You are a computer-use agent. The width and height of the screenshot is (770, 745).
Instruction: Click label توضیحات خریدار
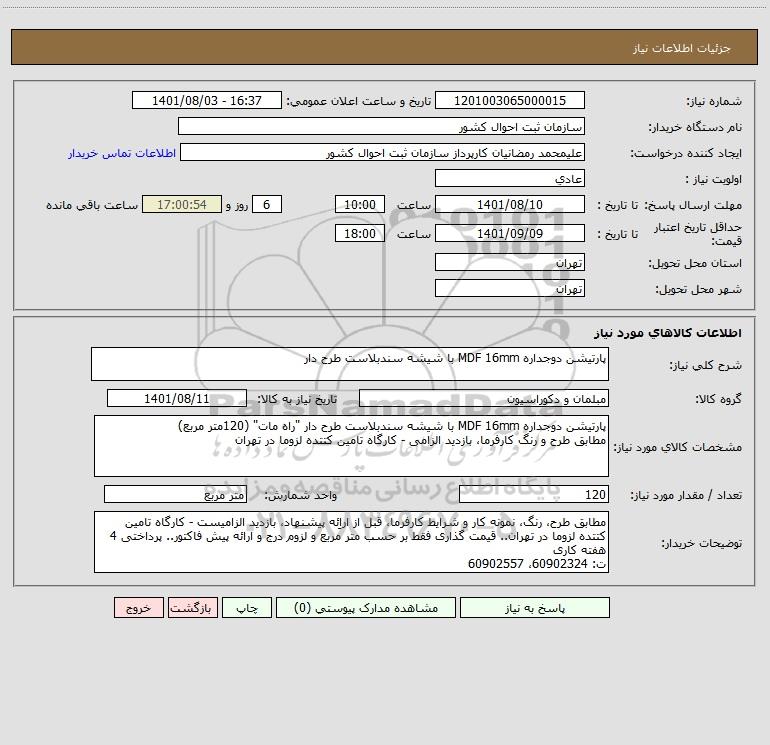point(701,543)
